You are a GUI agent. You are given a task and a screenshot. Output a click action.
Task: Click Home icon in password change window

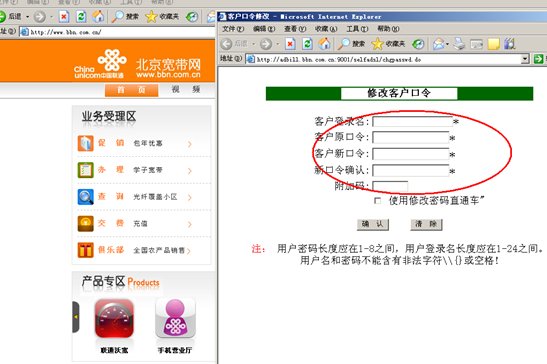coord(324,43)
